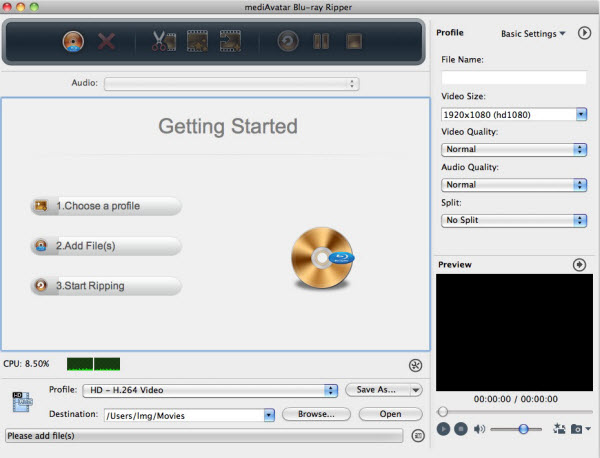Click the Save As... button
Image resolution: width=600 pixels, height=458 pixels.
click(x=377, y=390)
